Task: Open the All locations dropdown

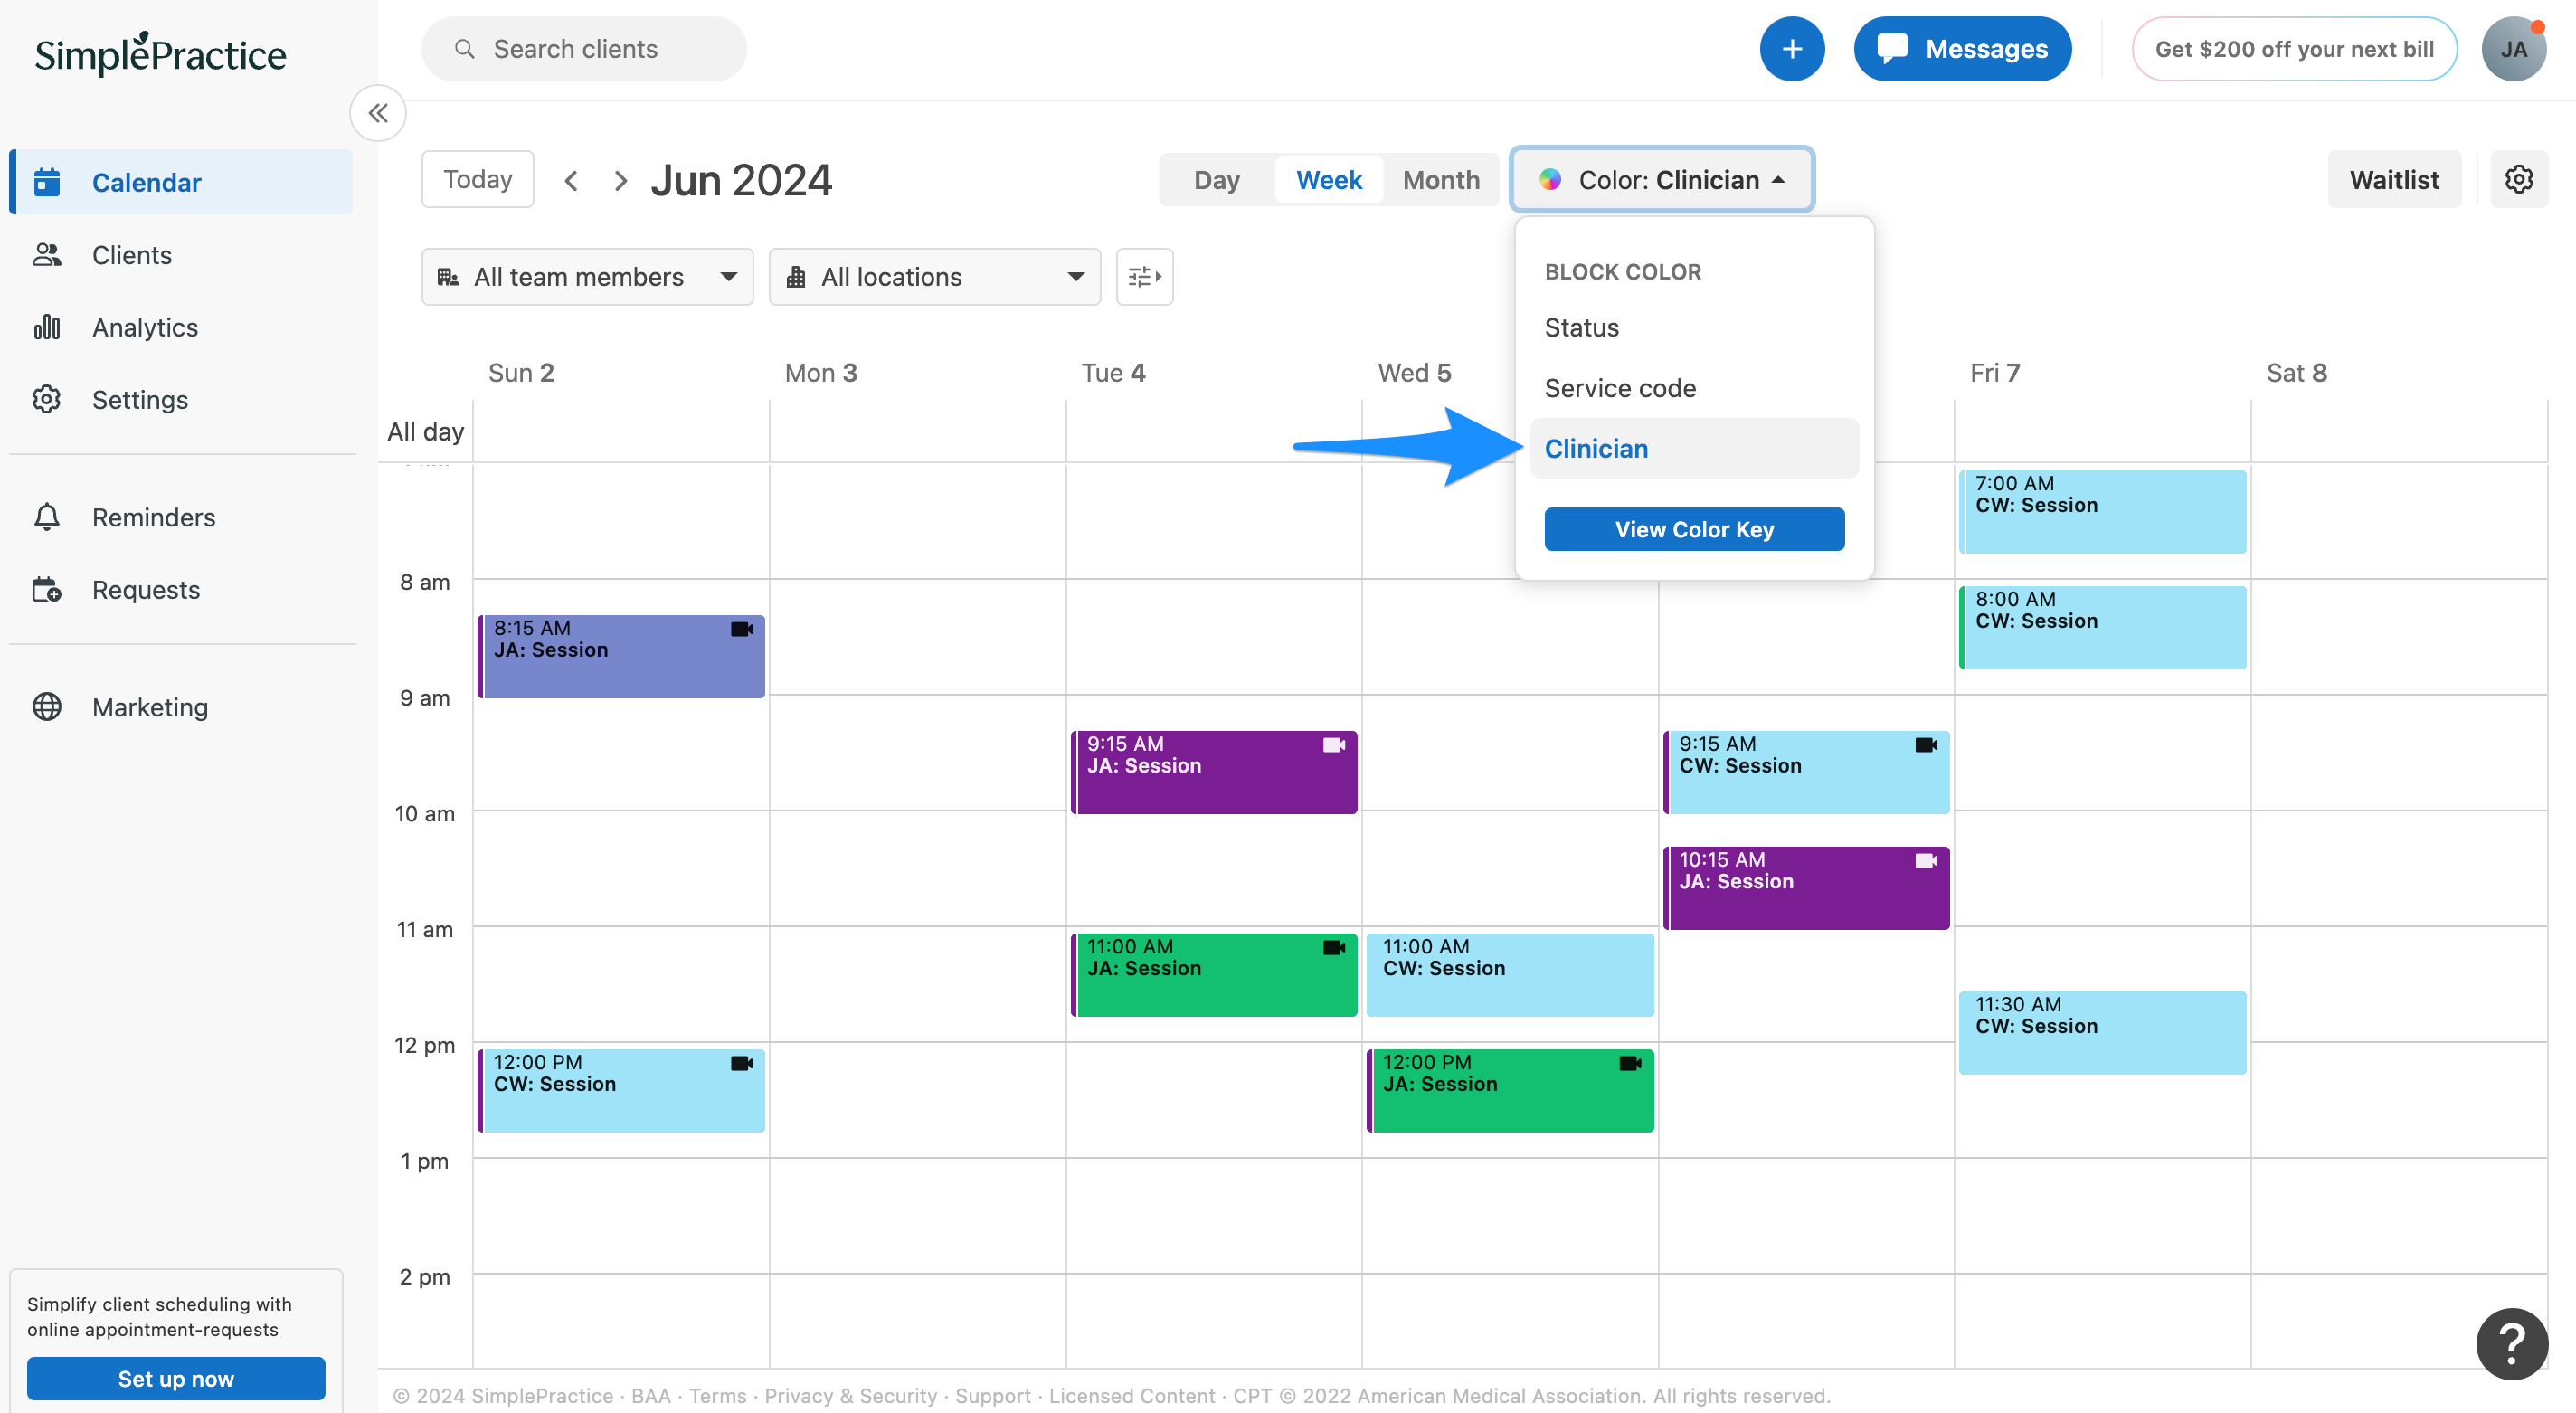Action: (935, 277)
